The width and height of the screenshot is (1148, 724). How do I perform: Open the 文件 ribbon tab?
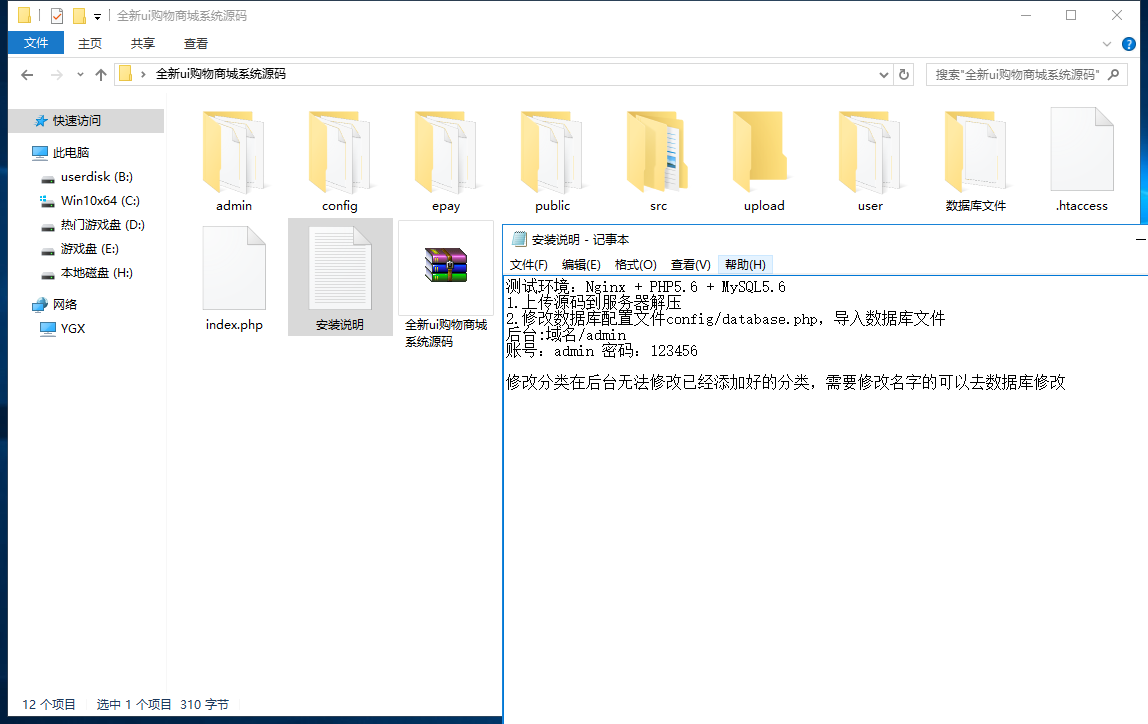(36, 43)
